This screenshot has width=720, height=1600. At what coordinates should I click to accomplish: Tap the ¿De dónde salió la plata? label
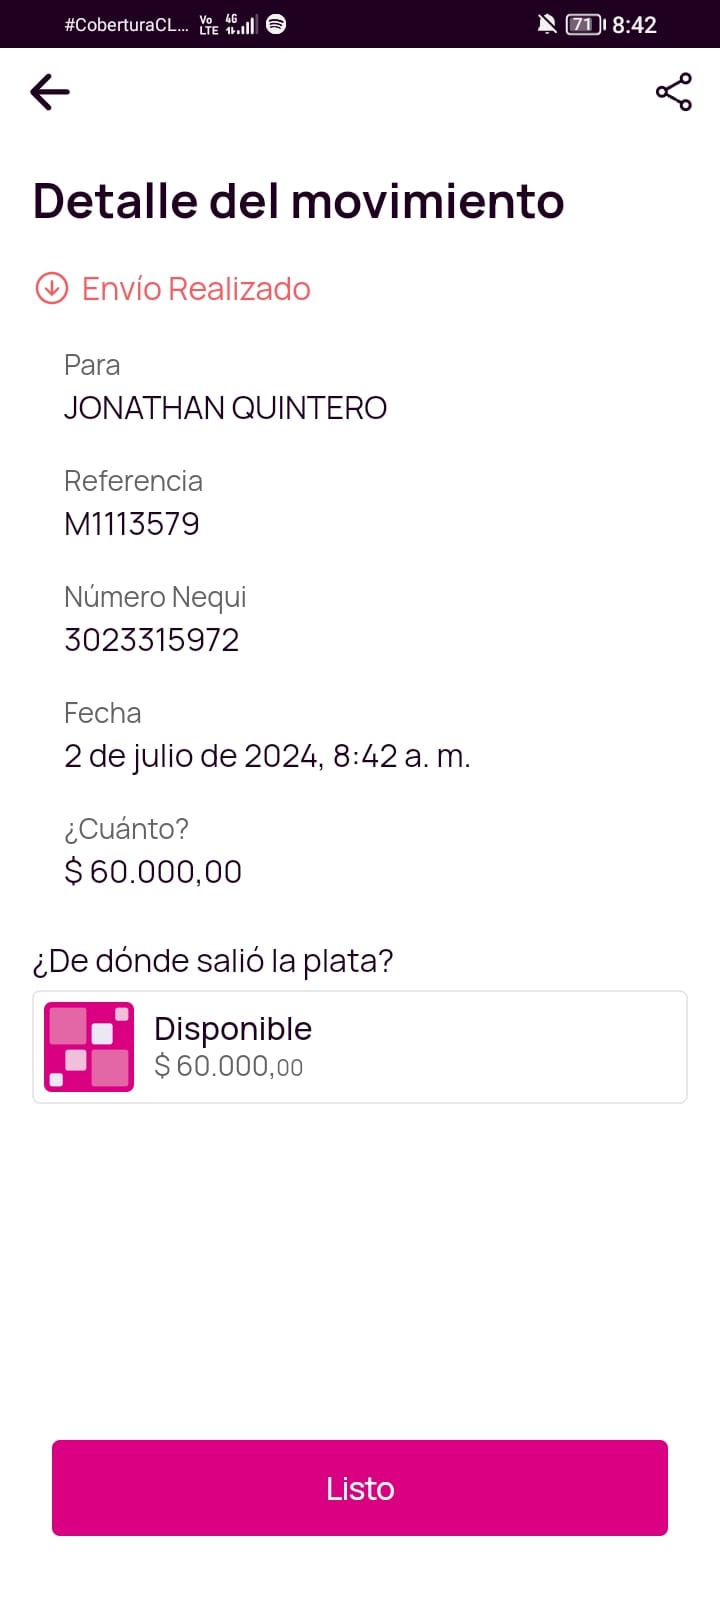click(213, 961)
